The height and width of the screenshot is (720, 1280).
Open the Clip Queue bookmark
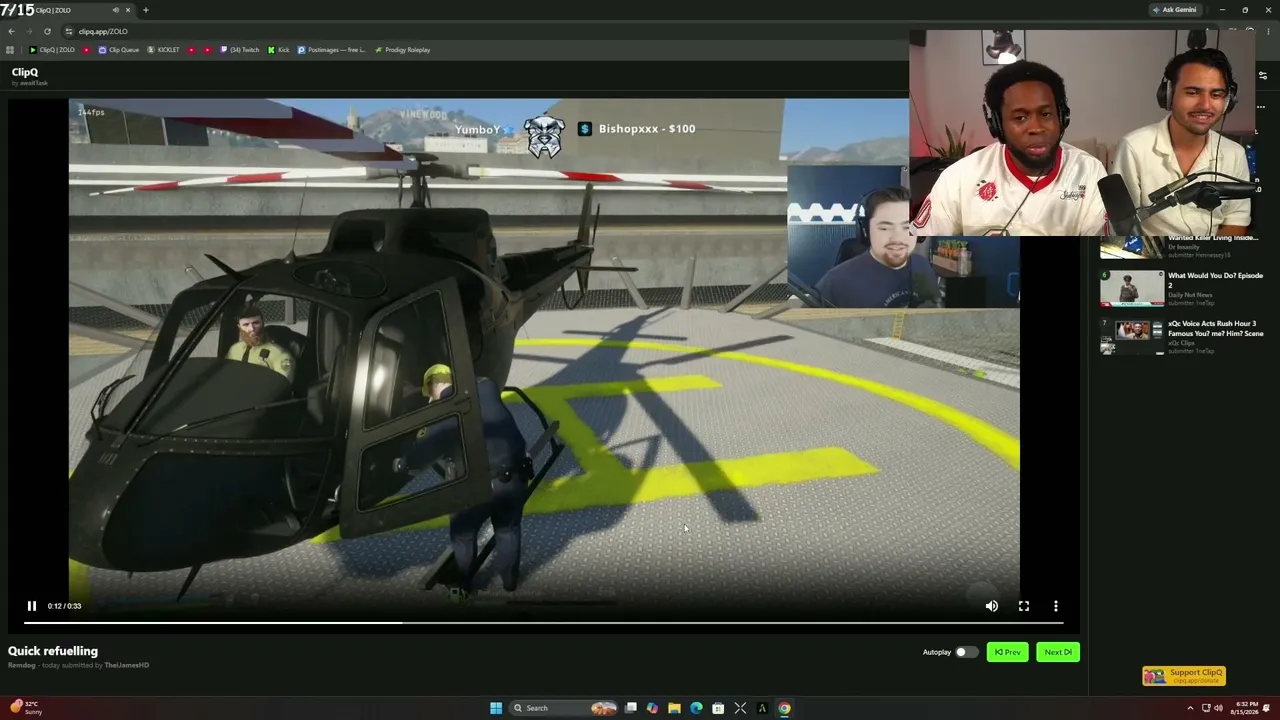click(119, 50)
